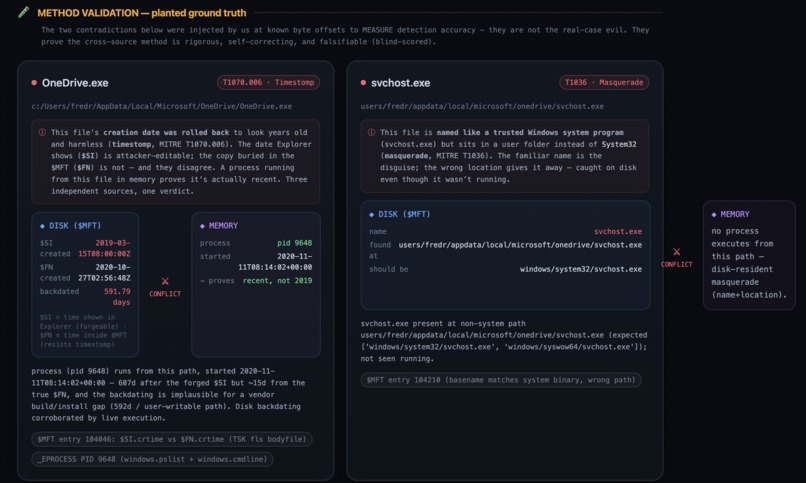Click the '$SI = time shown in Explorer' footnote

(83, 331)
